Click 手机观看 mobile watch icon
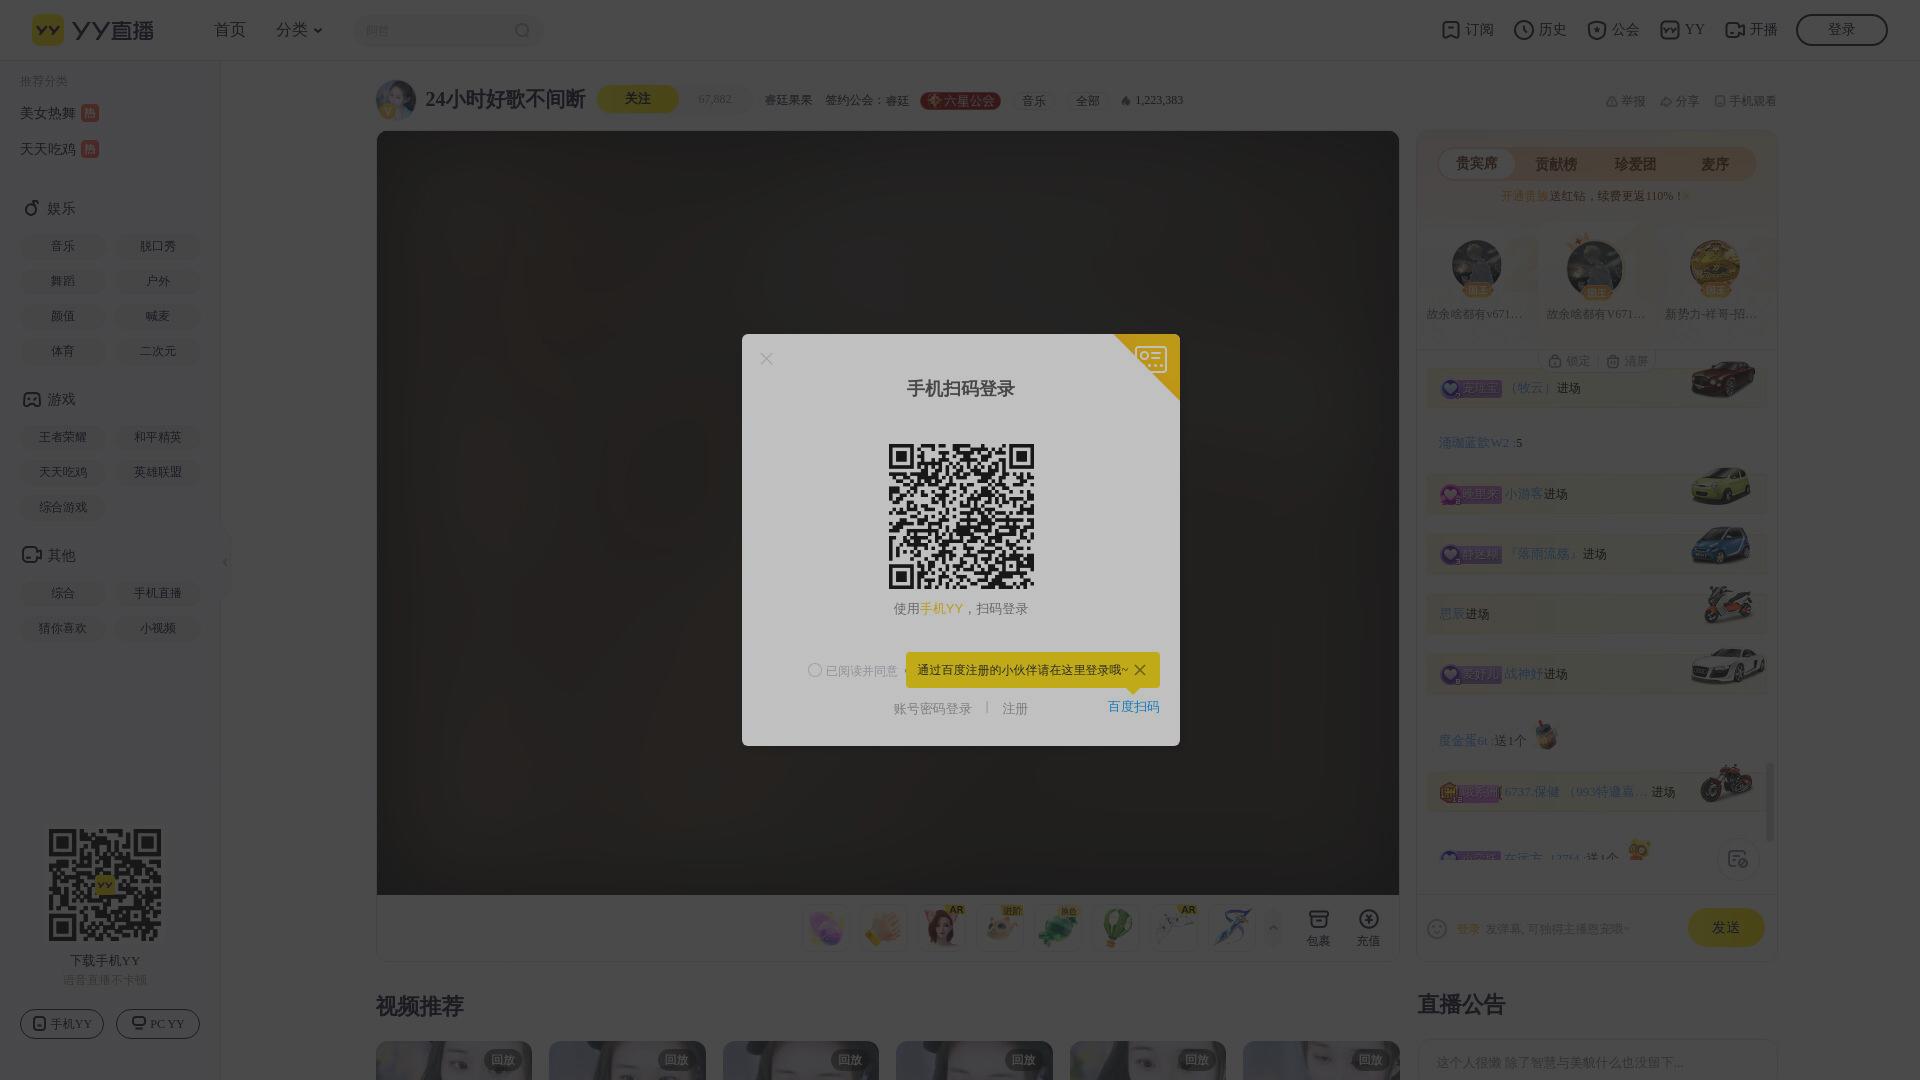 (1745, 101)
